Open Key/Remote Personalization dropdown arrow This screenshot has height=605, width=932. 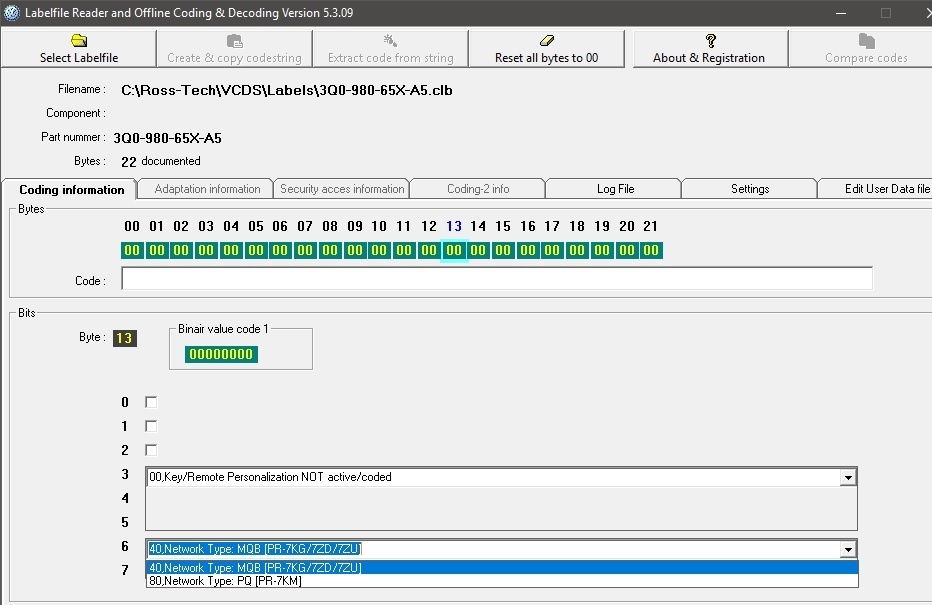coord(848,477)
